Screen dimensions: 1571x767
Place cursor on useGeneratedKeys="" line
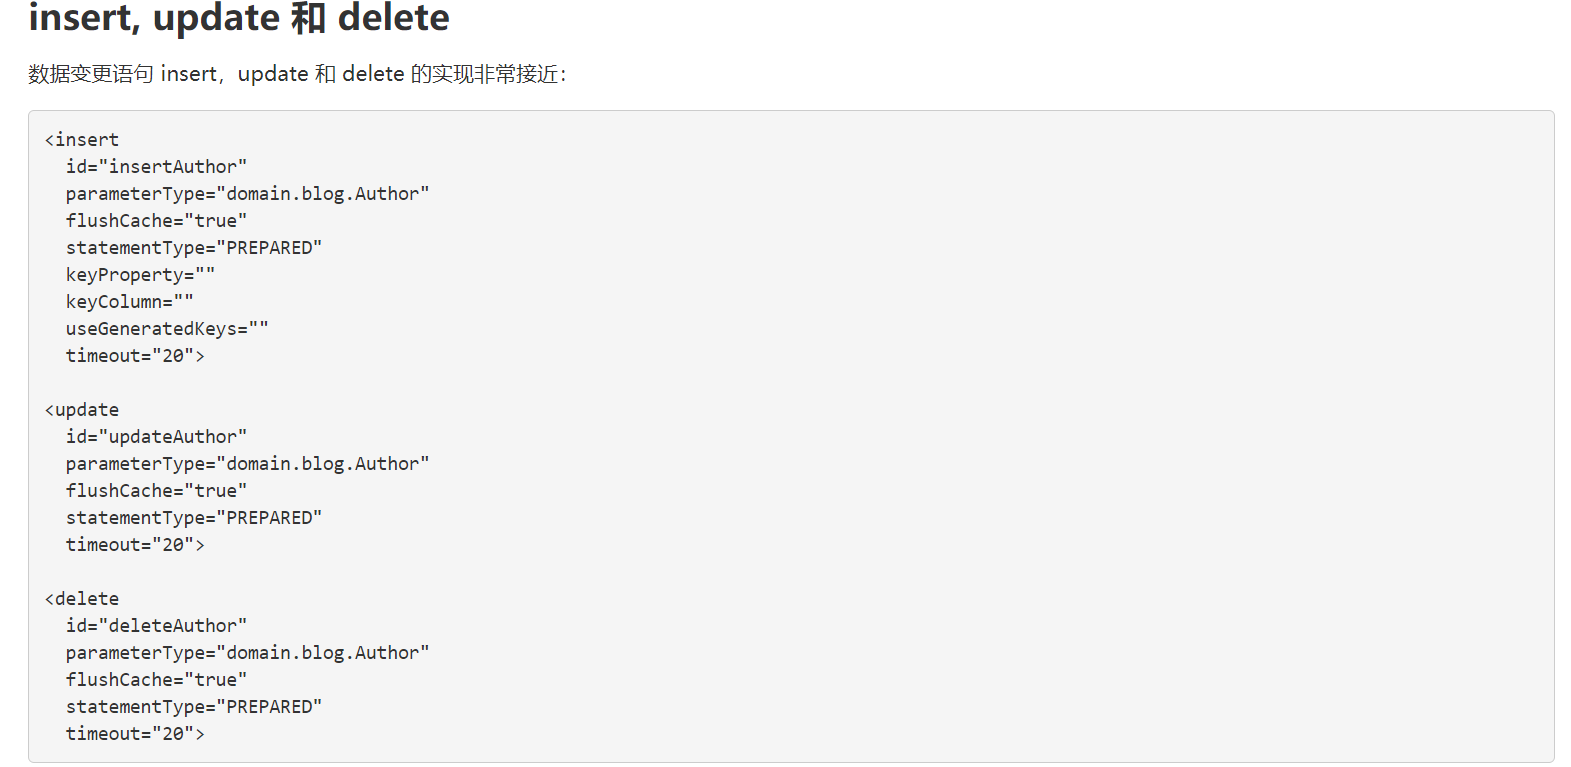167,329
